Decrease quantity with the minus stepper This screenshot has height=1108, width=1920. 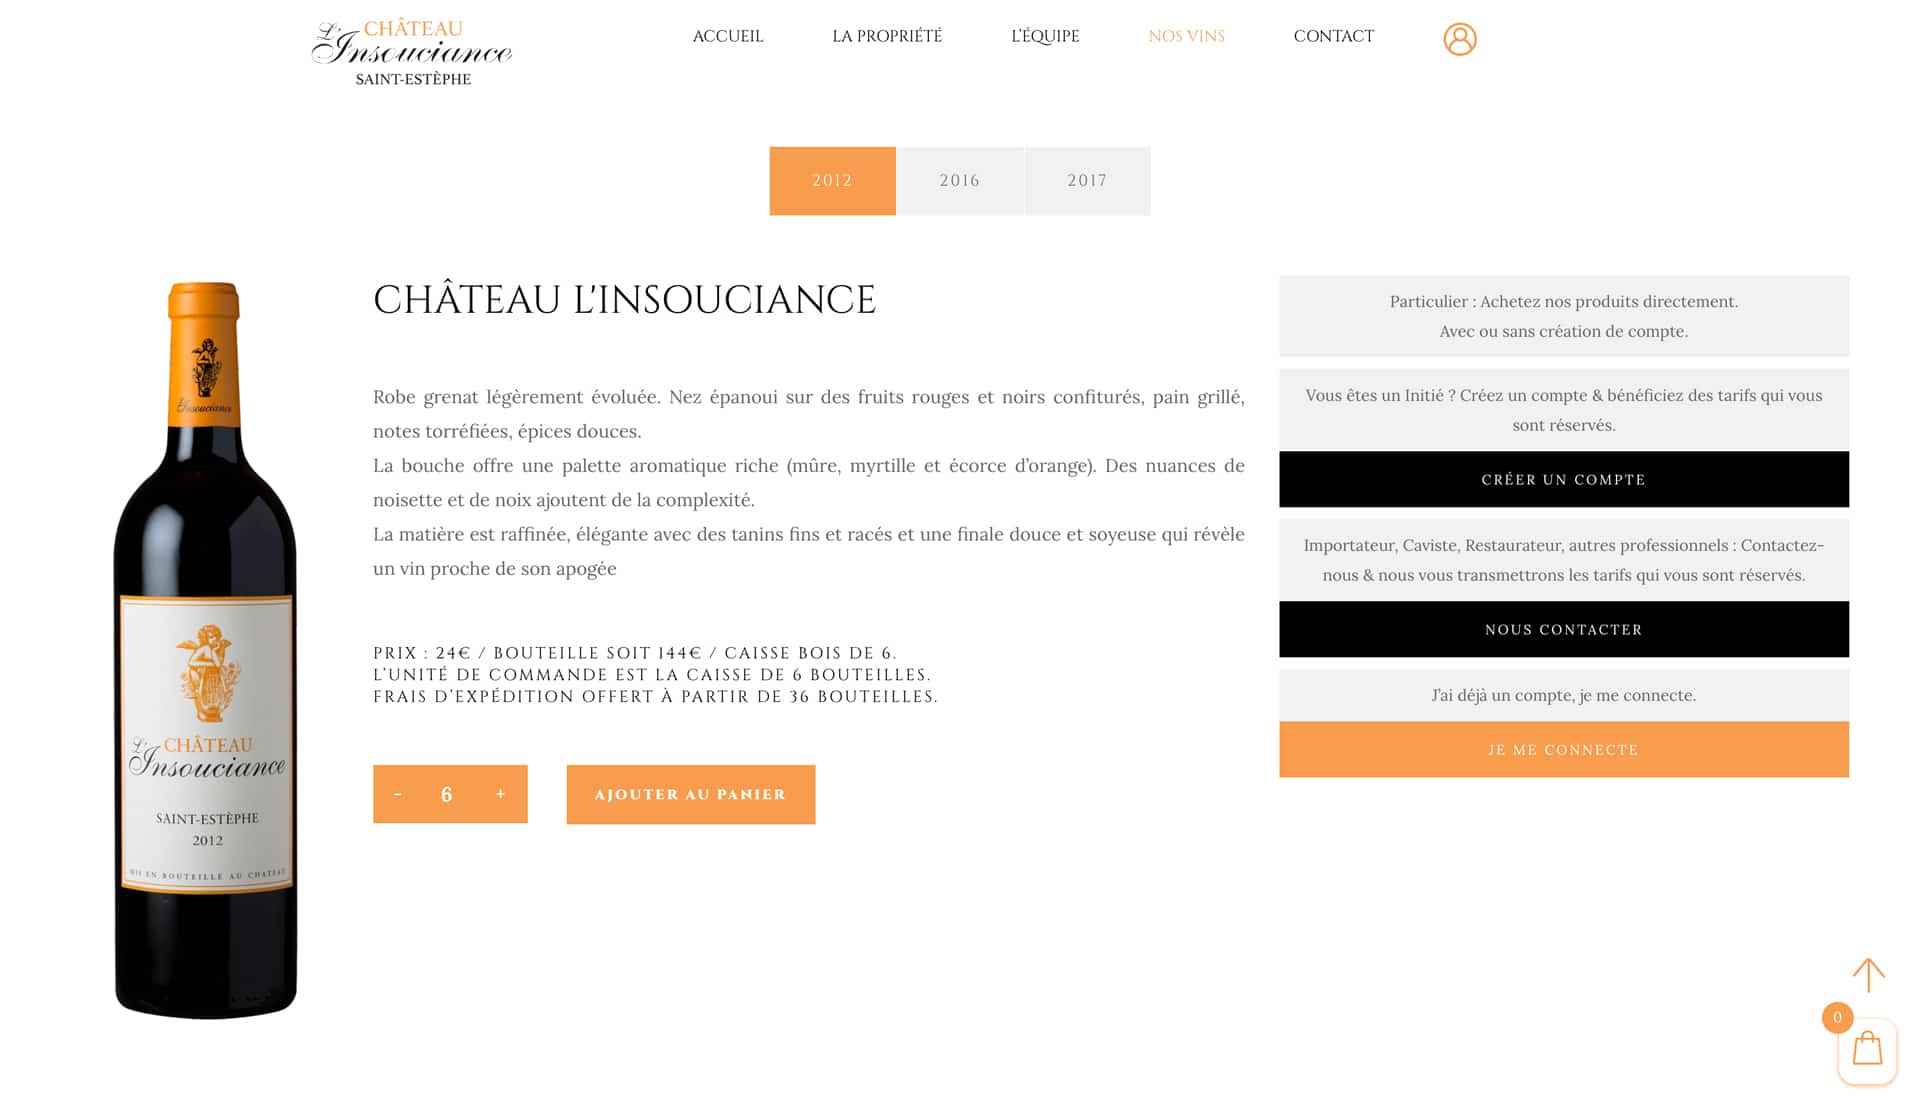coord(399,794)
